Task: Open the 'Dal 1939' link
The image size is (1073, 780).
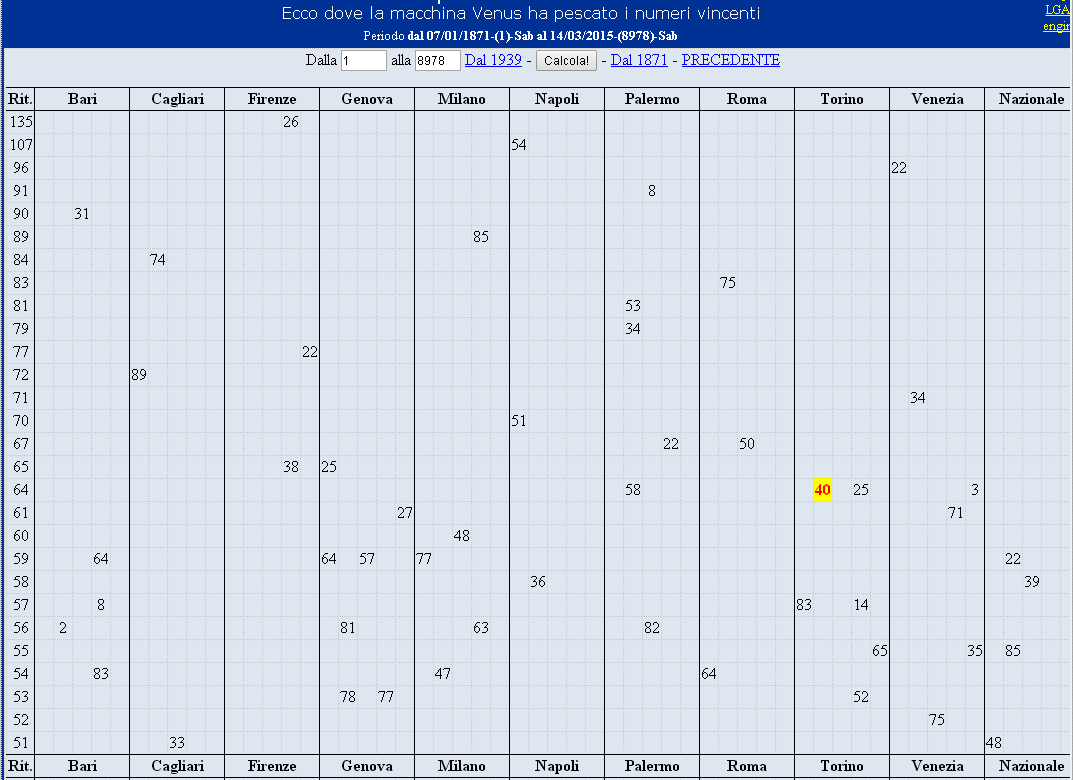Action: point(493,60)
